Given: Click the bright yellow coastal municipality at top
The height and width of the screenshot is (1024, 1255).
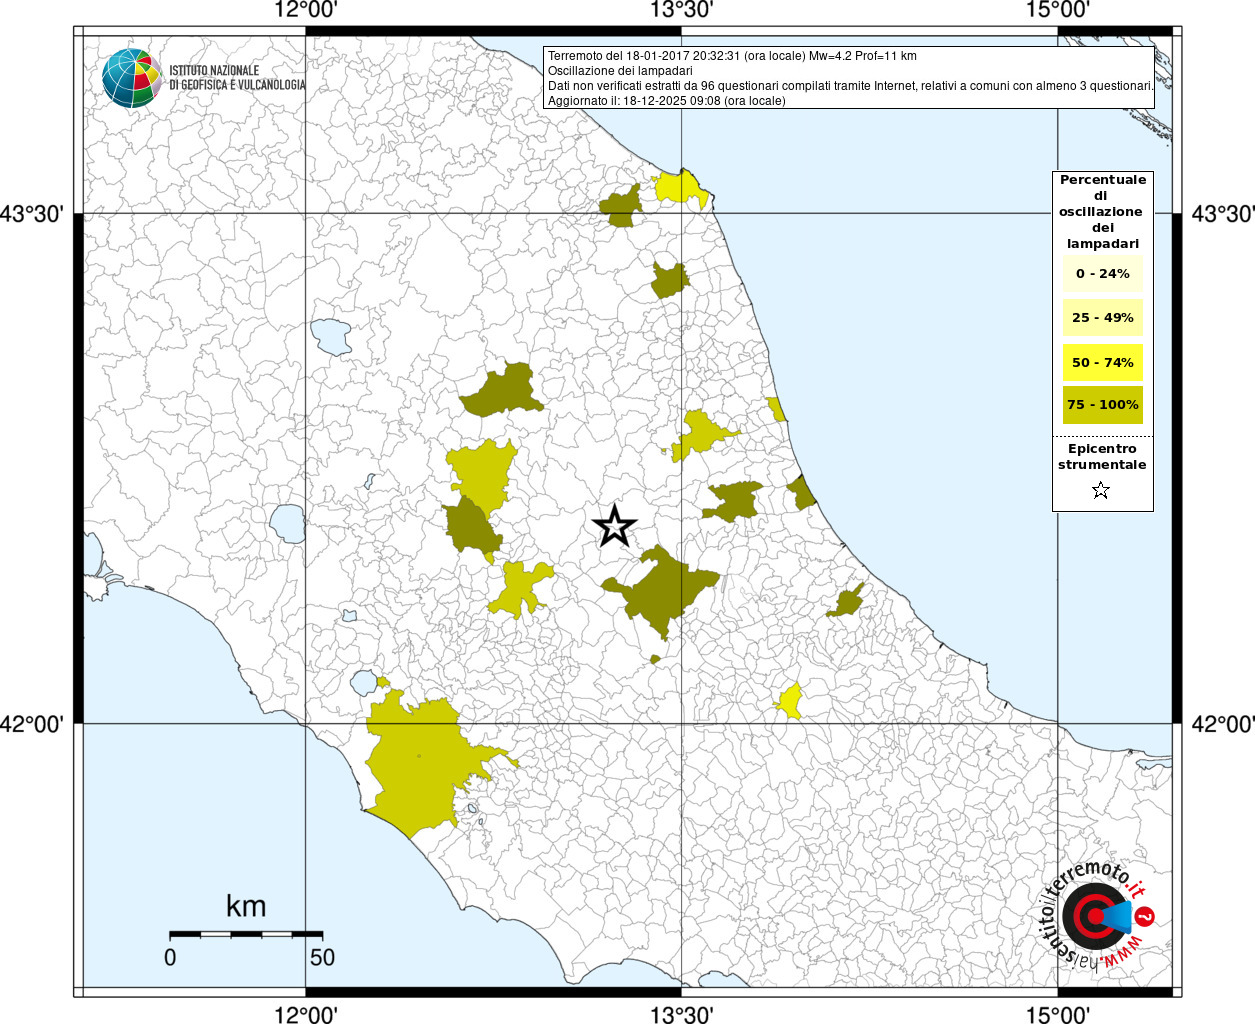Looking at the screenshot, I should click(x=680, y=188).
